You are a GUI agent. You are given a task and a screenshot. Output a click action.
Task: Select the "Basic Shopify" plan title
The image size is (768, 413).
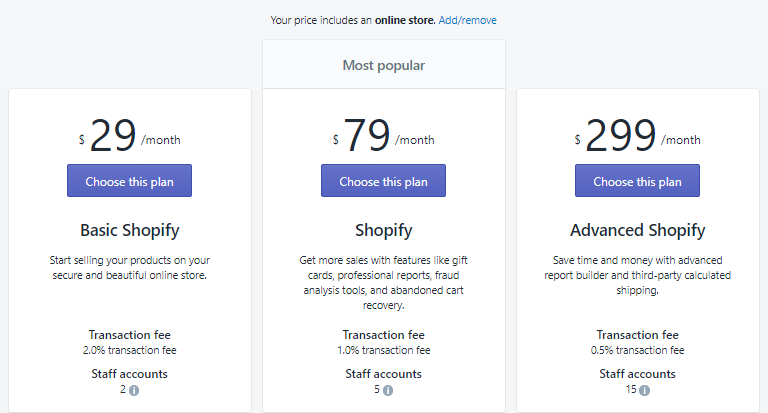(x=130, y=230)
